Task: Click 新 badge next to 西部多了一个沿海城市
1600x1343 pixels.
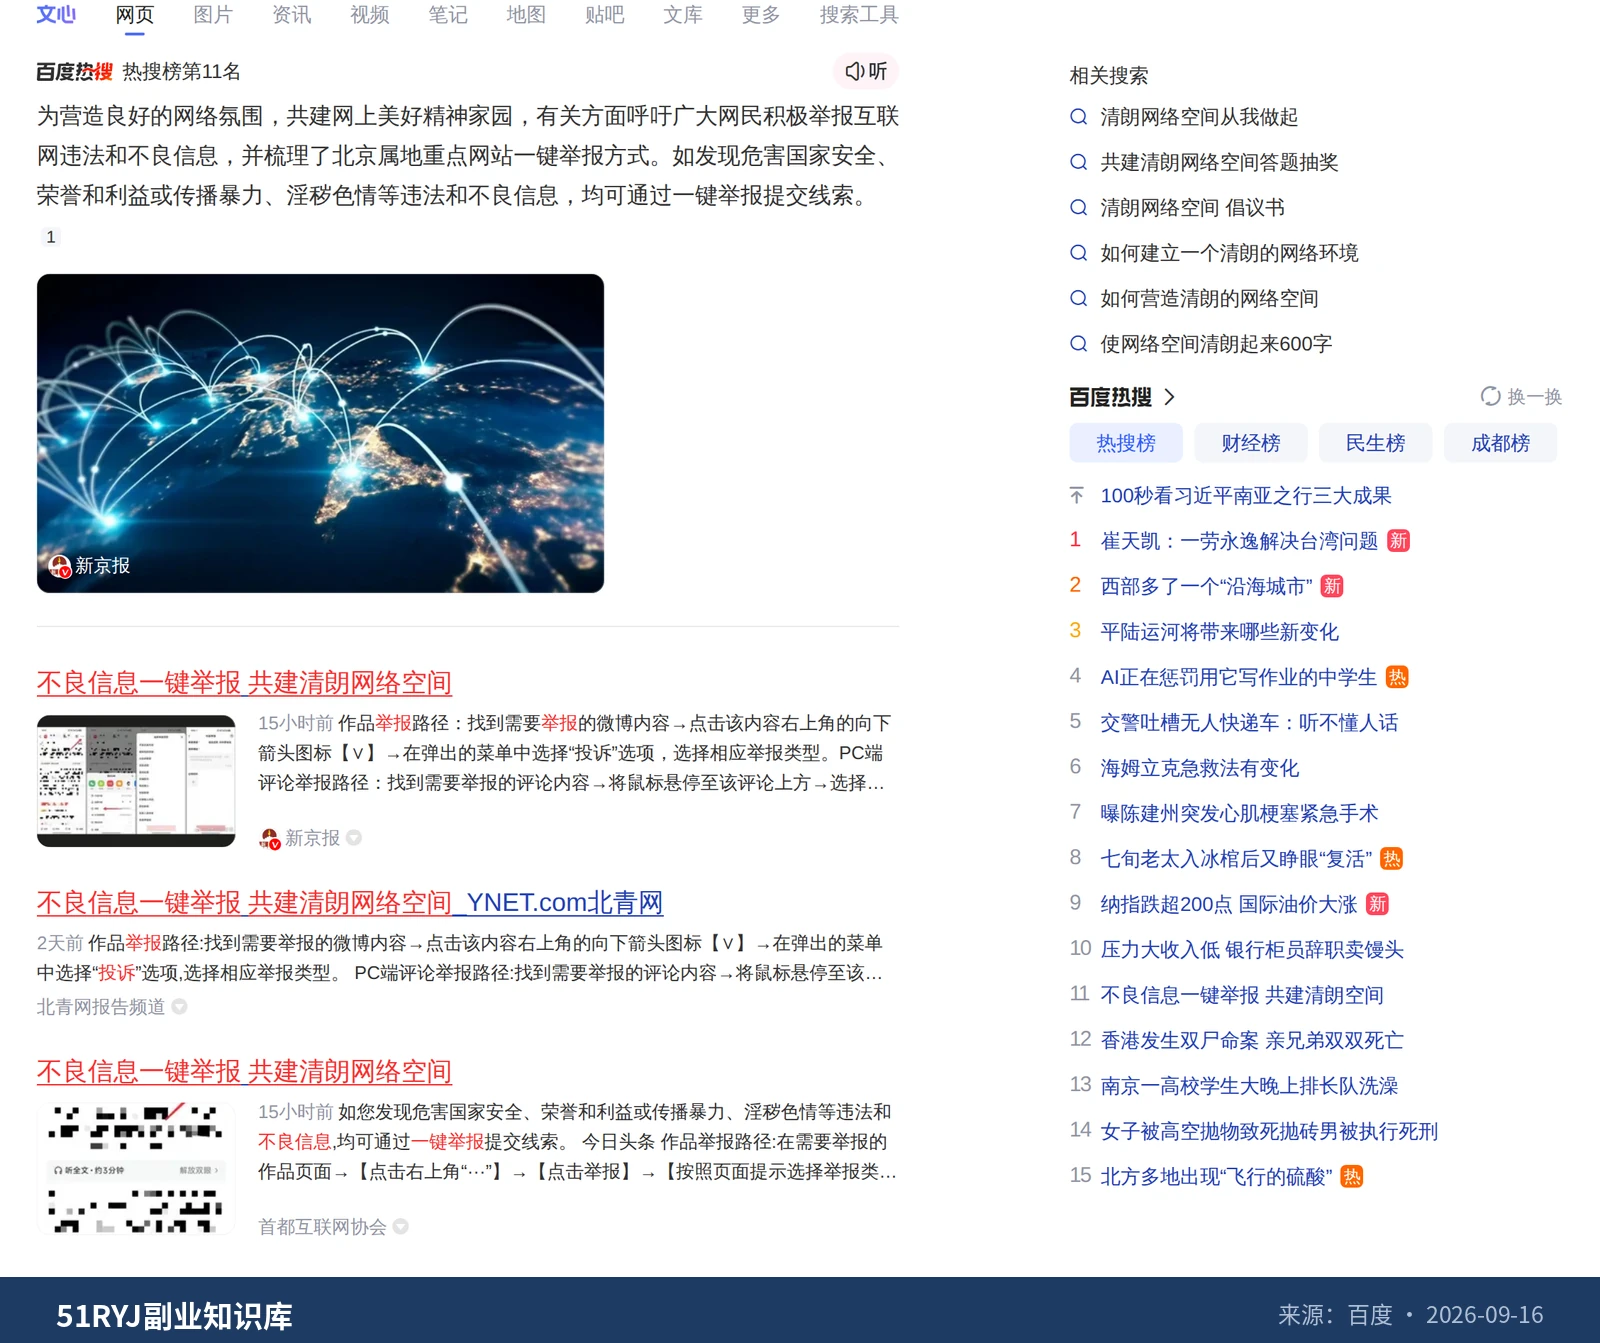Action: (x=1332, y=587)
